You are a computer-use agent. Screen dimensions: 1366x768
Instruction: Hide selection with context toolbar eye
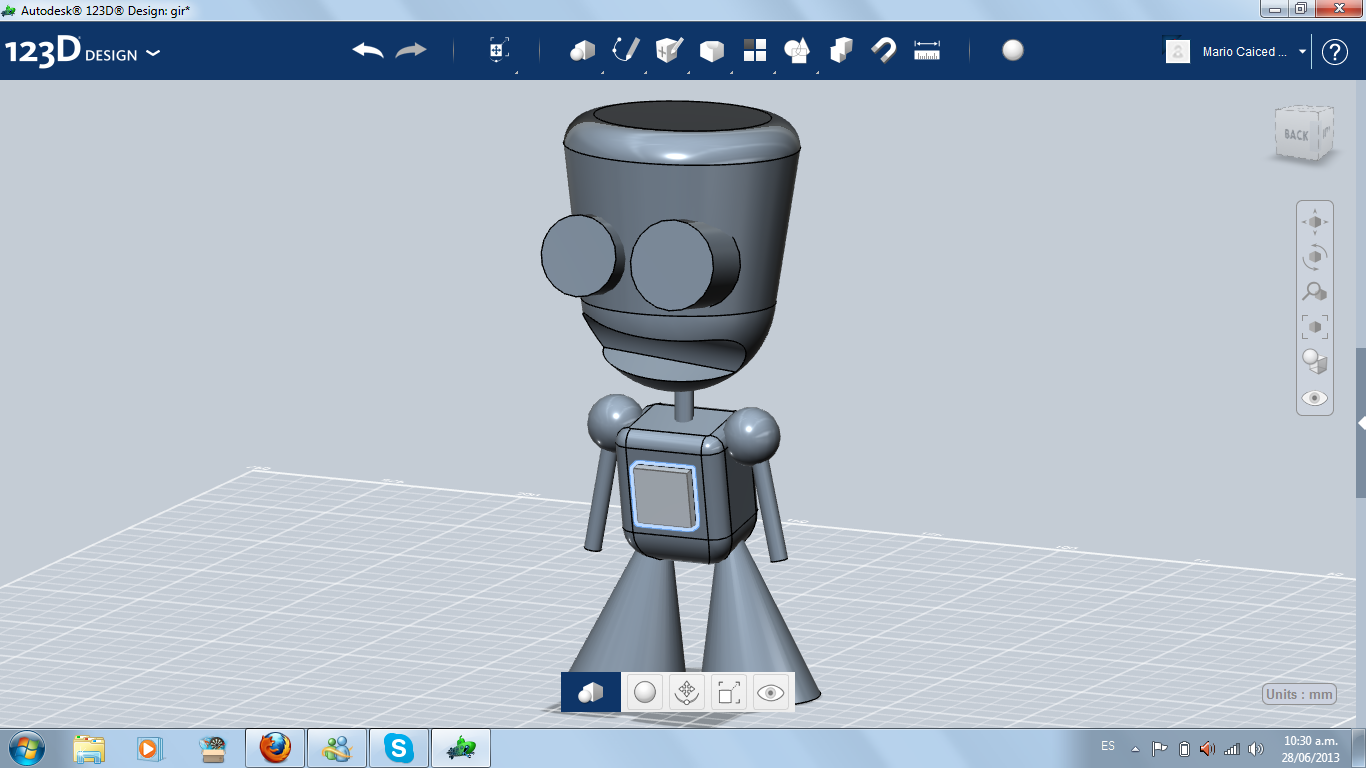click(771, 692)
